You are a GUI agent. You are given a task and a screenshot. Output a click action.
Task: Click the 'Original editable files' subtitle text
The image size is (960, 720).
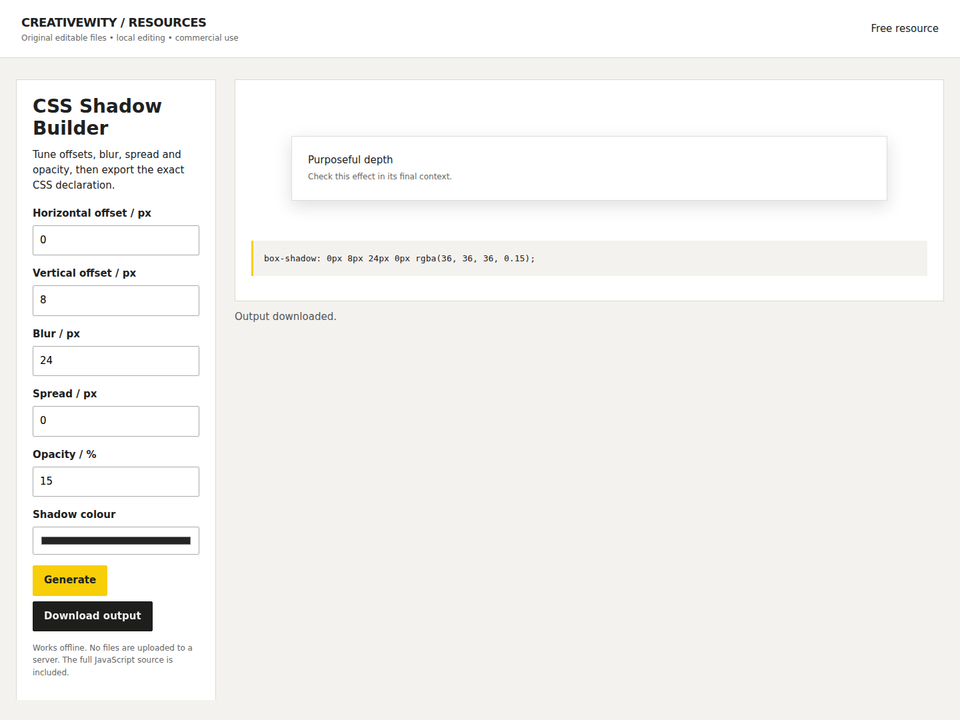pos(130,38)
